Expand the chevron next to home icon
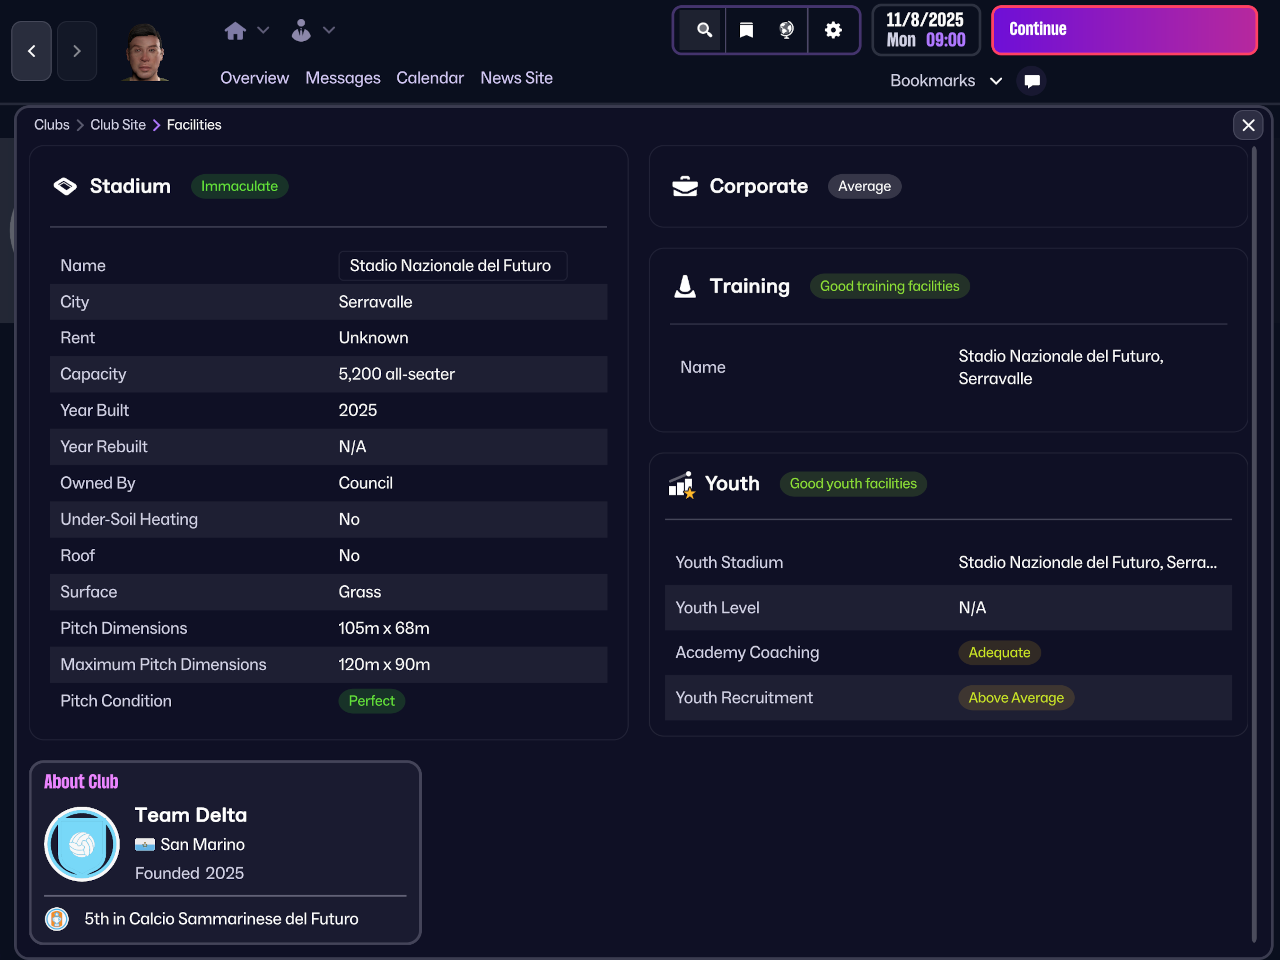This screenshot has width=1280, height=960. pyautogui.click(x=264, y=31)
